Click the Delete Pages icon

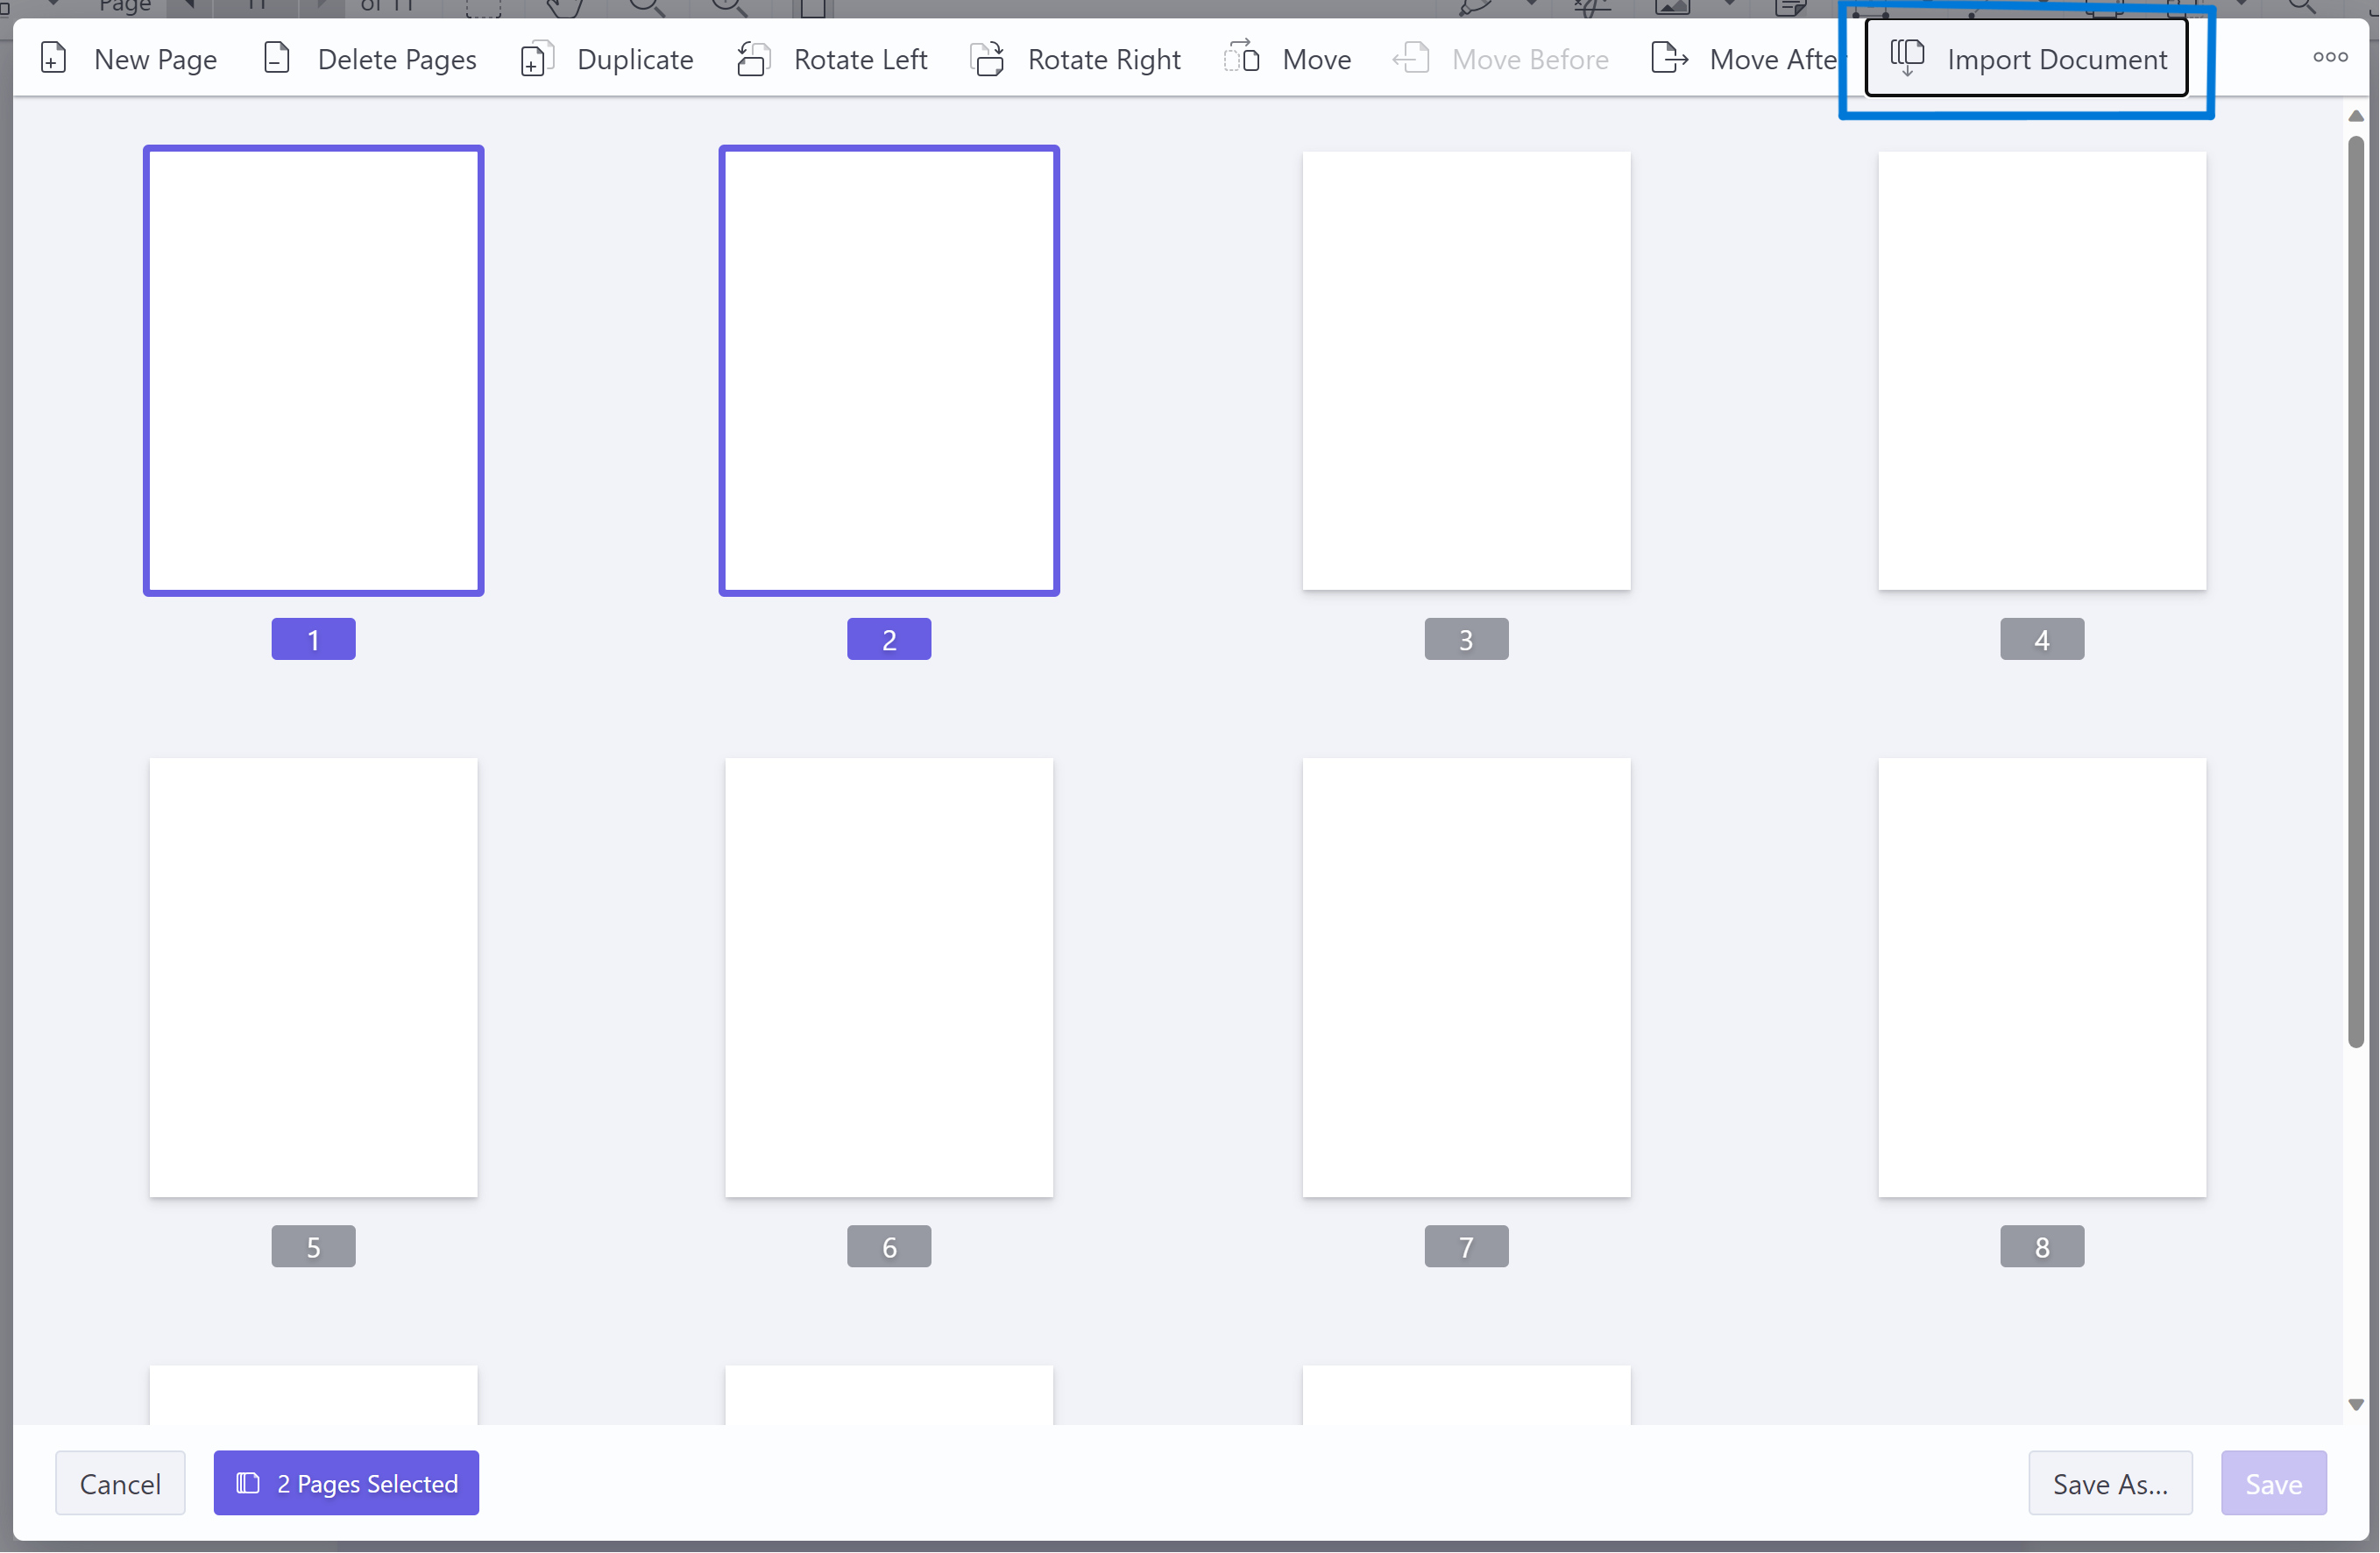pyautogui.click(x=277, y=59)
